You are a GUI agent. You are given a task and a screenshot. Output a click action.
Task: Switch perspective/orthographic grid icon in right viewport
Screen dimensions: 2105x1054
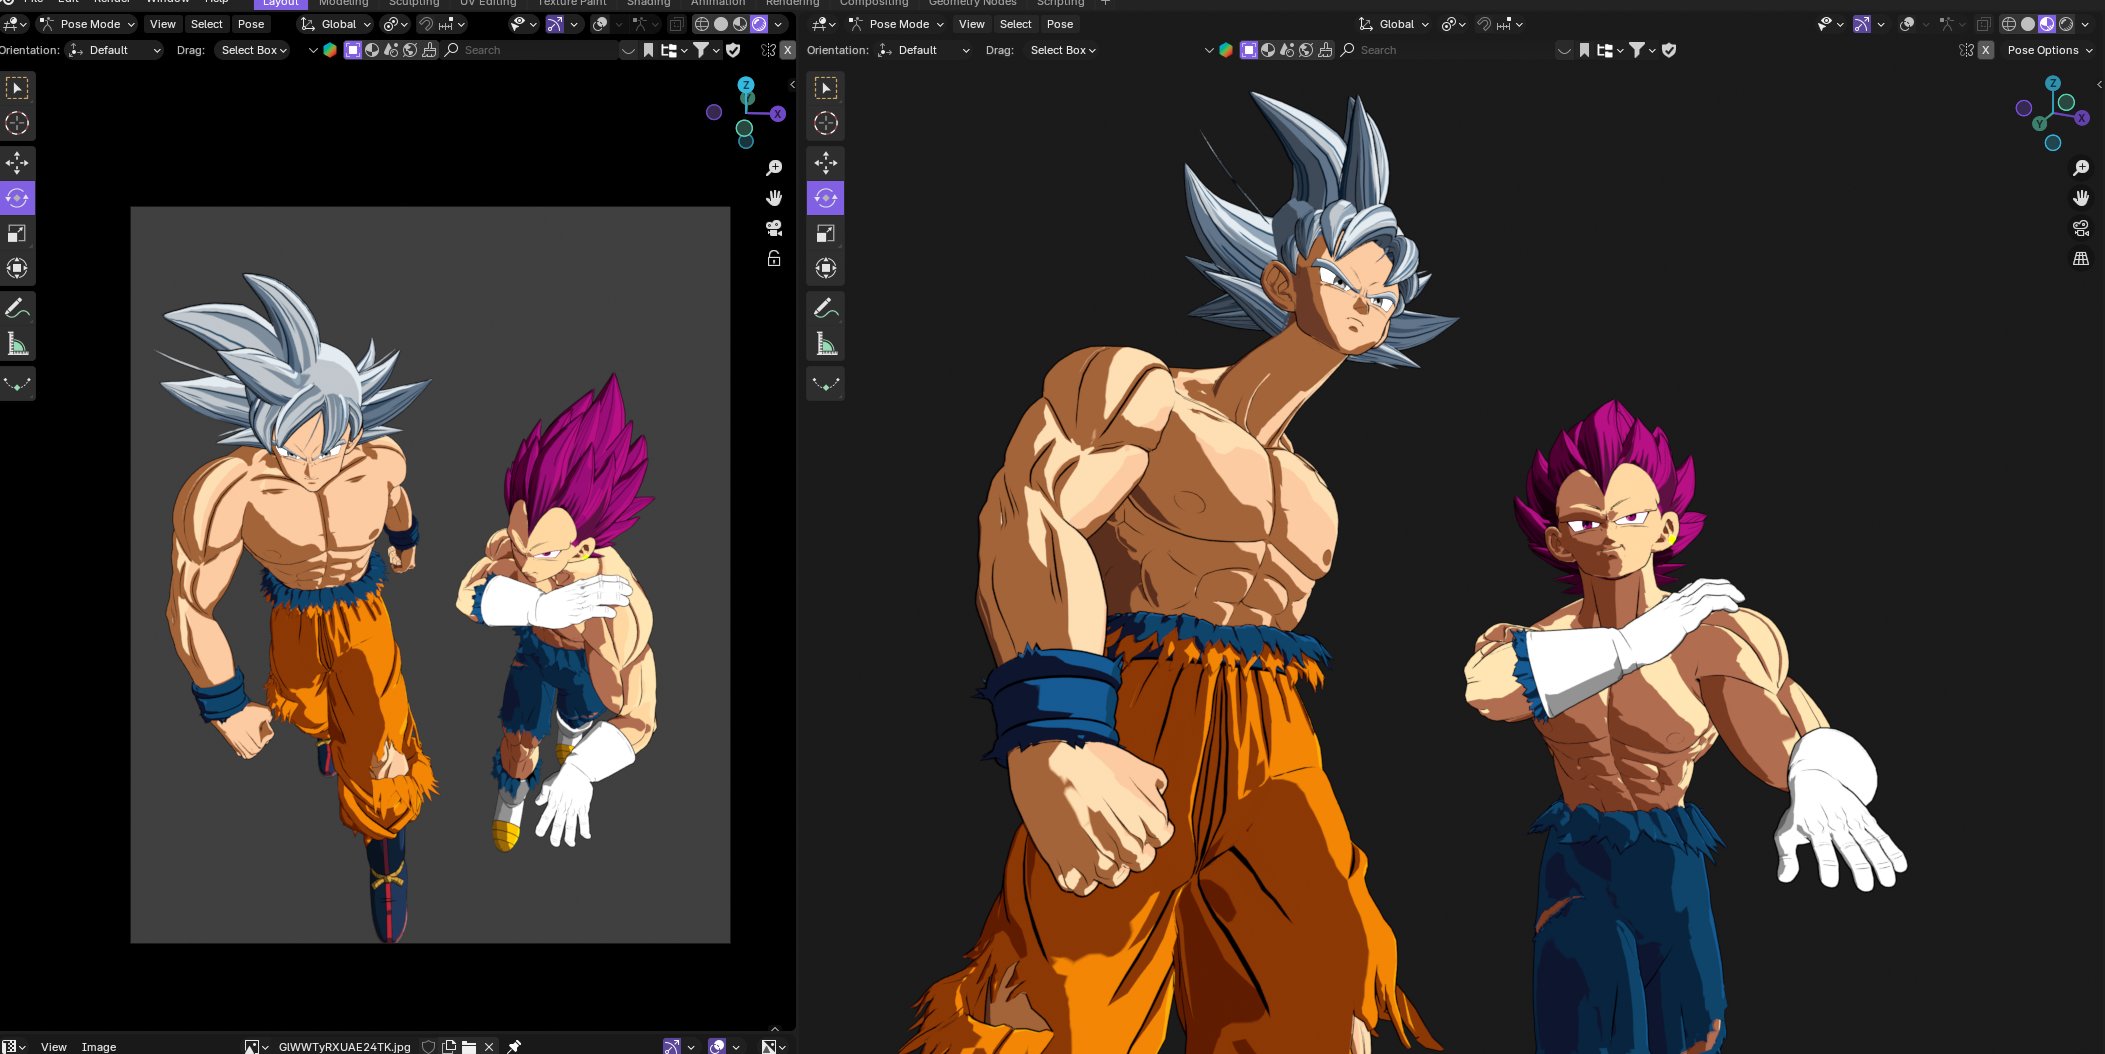(2081, 258)
